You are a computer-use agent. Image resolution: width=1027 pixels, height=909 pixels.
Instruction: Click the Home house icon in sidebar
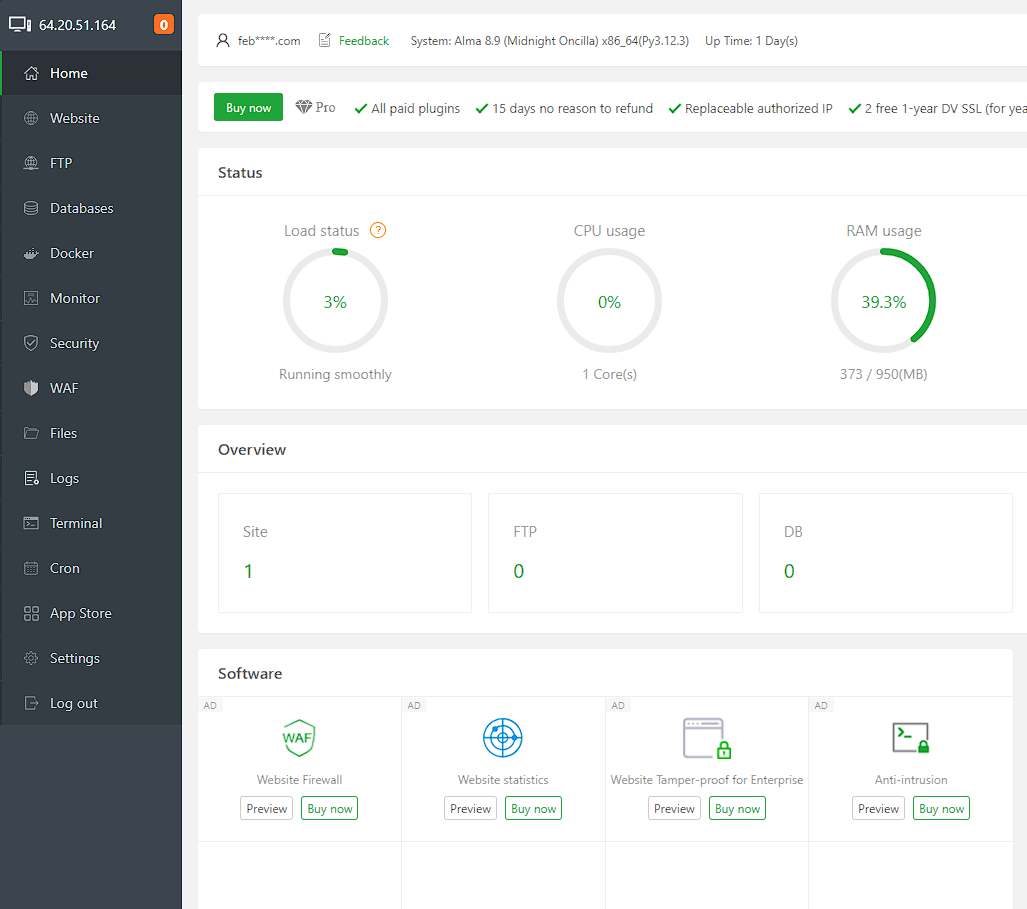coord(31,73)
